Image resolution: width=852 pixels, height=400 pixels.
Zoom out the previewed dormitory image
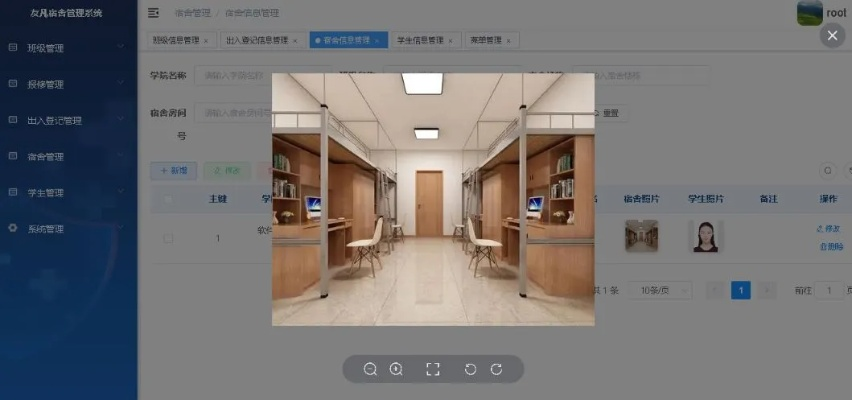[x=370, y=369]
